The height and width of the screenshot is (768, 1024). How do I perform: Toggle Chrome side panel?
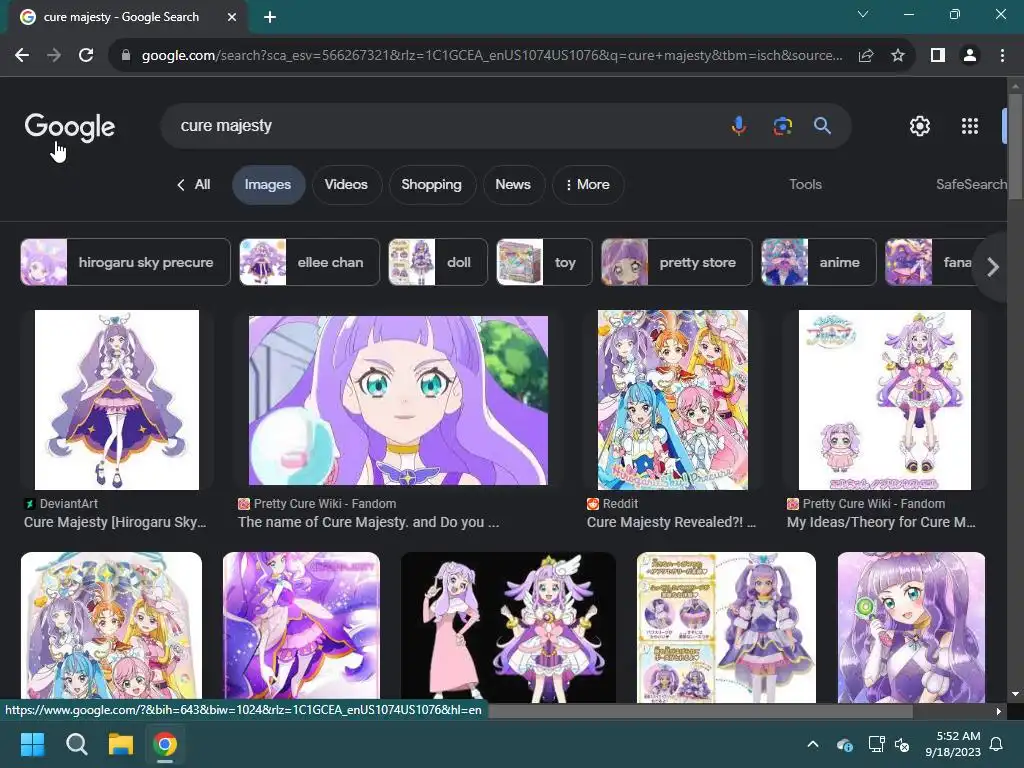tap(938, 56)
